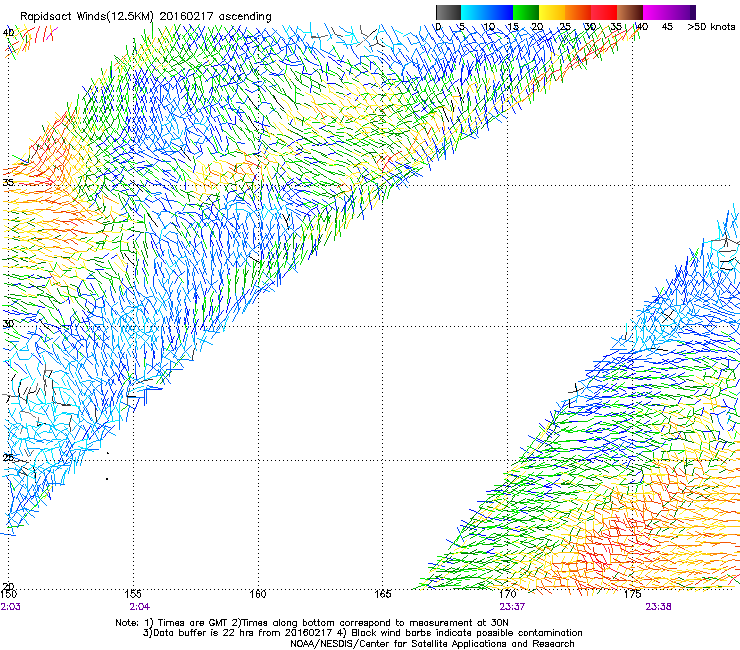Click the purple '23:37' time stamp
Screen dimensions: 740x650
(512, 607)
